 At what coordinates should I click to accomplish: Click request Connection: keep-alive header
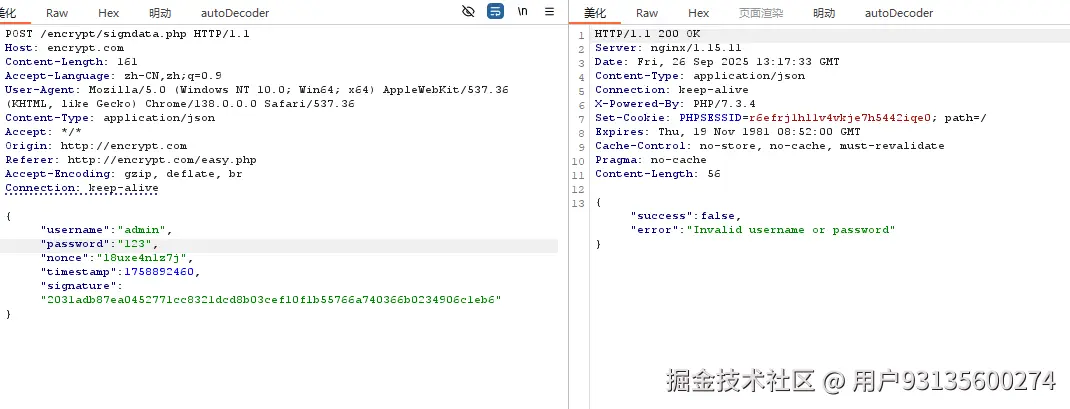click(81, 188)
